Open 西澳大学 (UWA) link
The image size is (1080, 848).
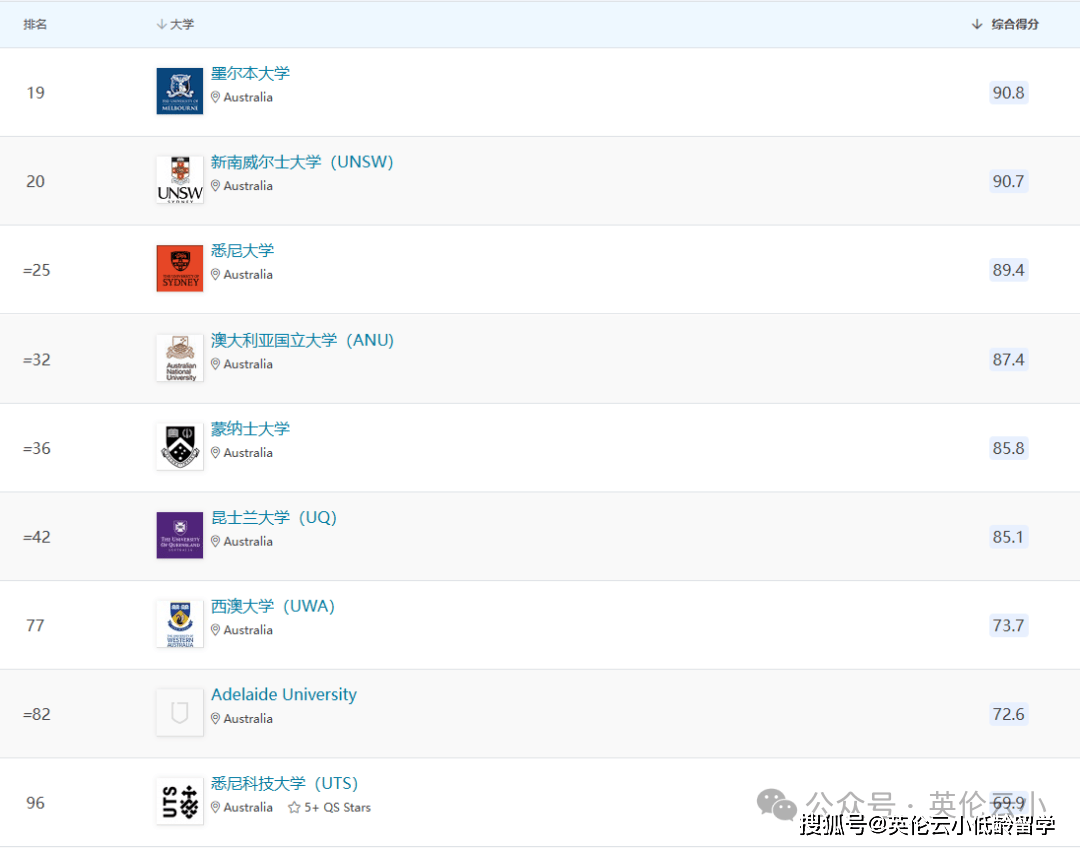point(273,606)
